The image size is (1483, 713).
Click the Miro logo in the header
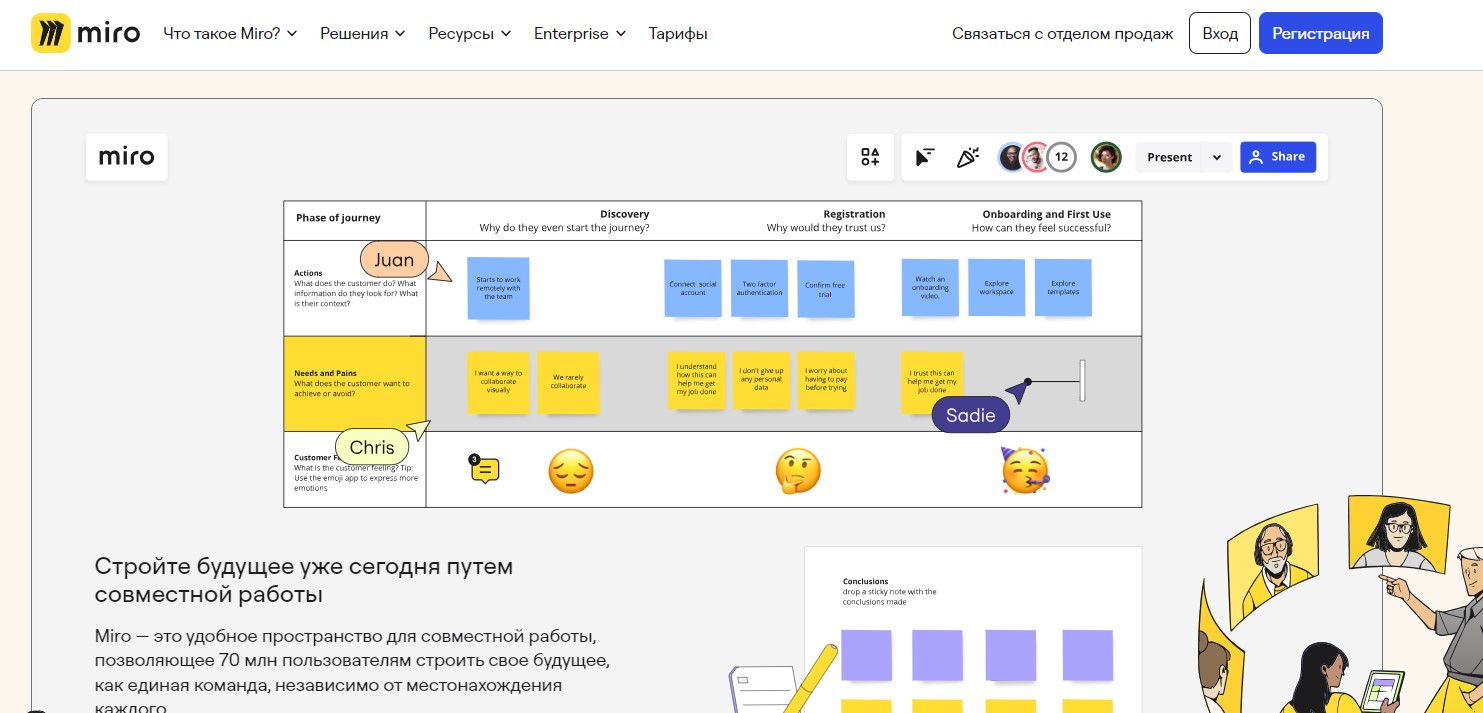[85, 33]
